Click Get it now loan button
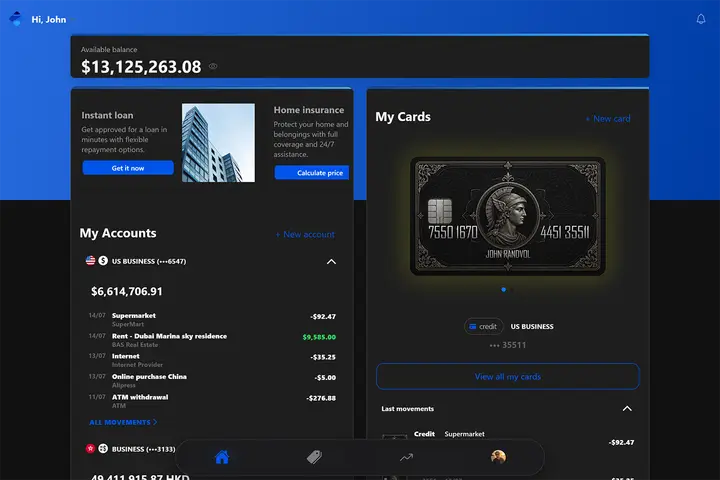This screenshot has height=480, width=720. [x=128, y=168]
